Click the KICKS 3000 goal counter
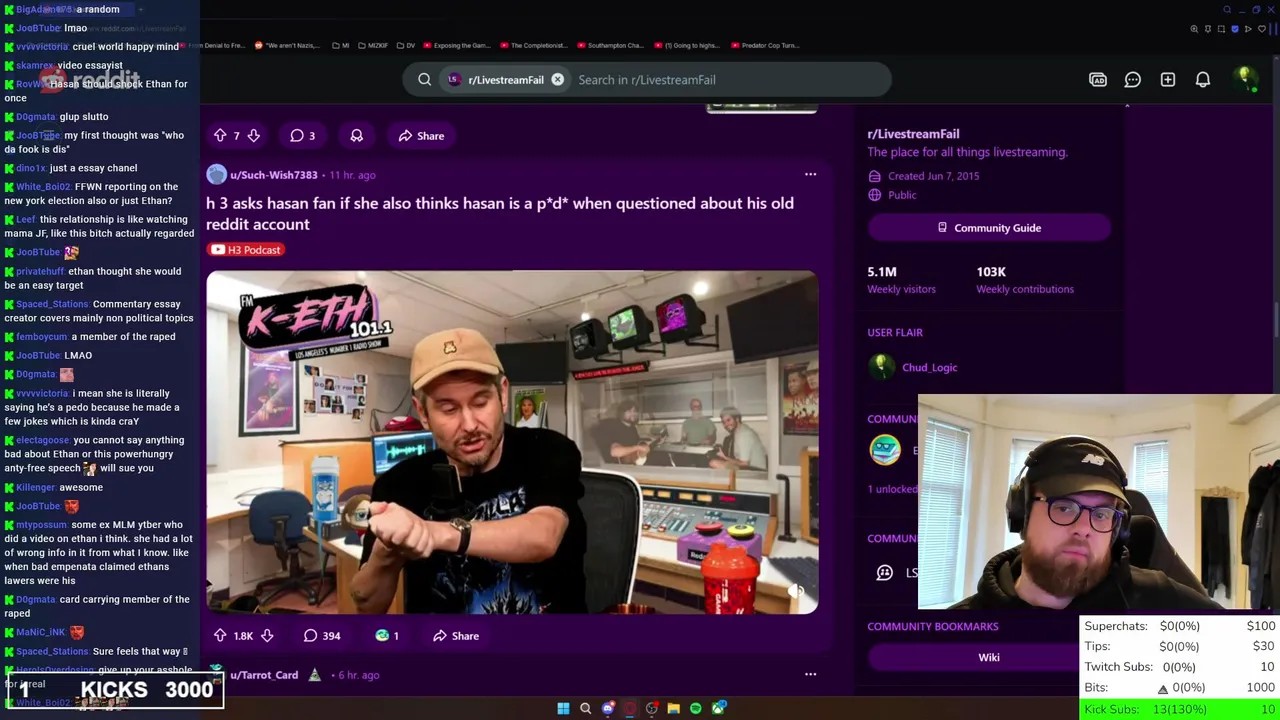Image resolution: width=1280 pixels, height=720 pixels. pos(114,689)
